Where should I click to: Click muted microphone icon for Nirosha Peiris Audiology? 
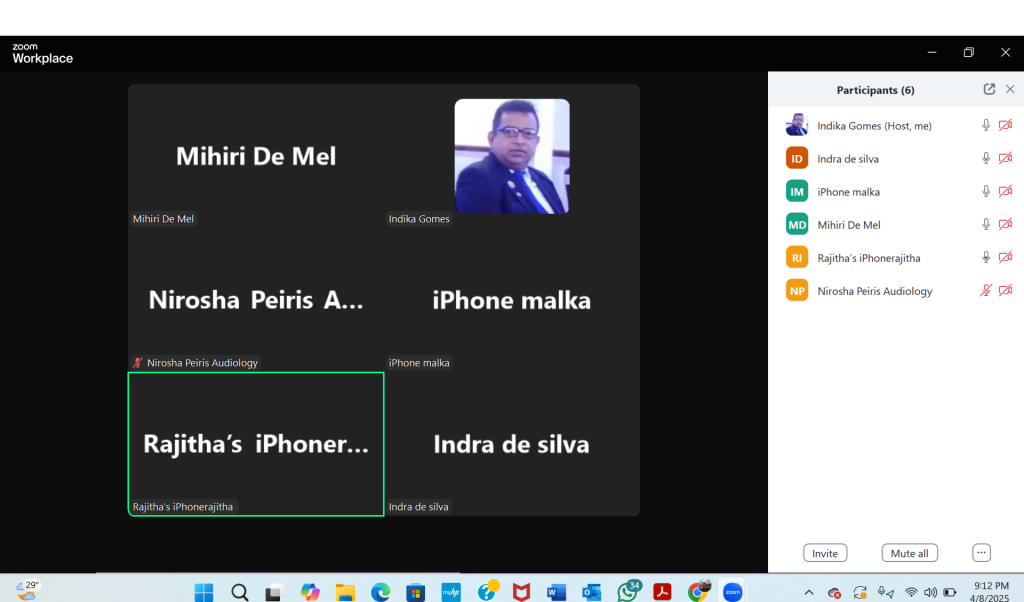point(985,291)
